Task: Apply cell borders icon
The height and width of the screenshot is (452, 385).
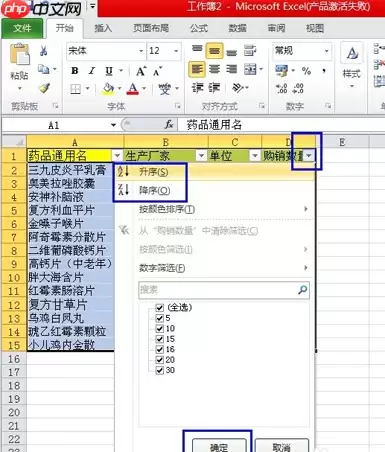Action: point(76,89)
